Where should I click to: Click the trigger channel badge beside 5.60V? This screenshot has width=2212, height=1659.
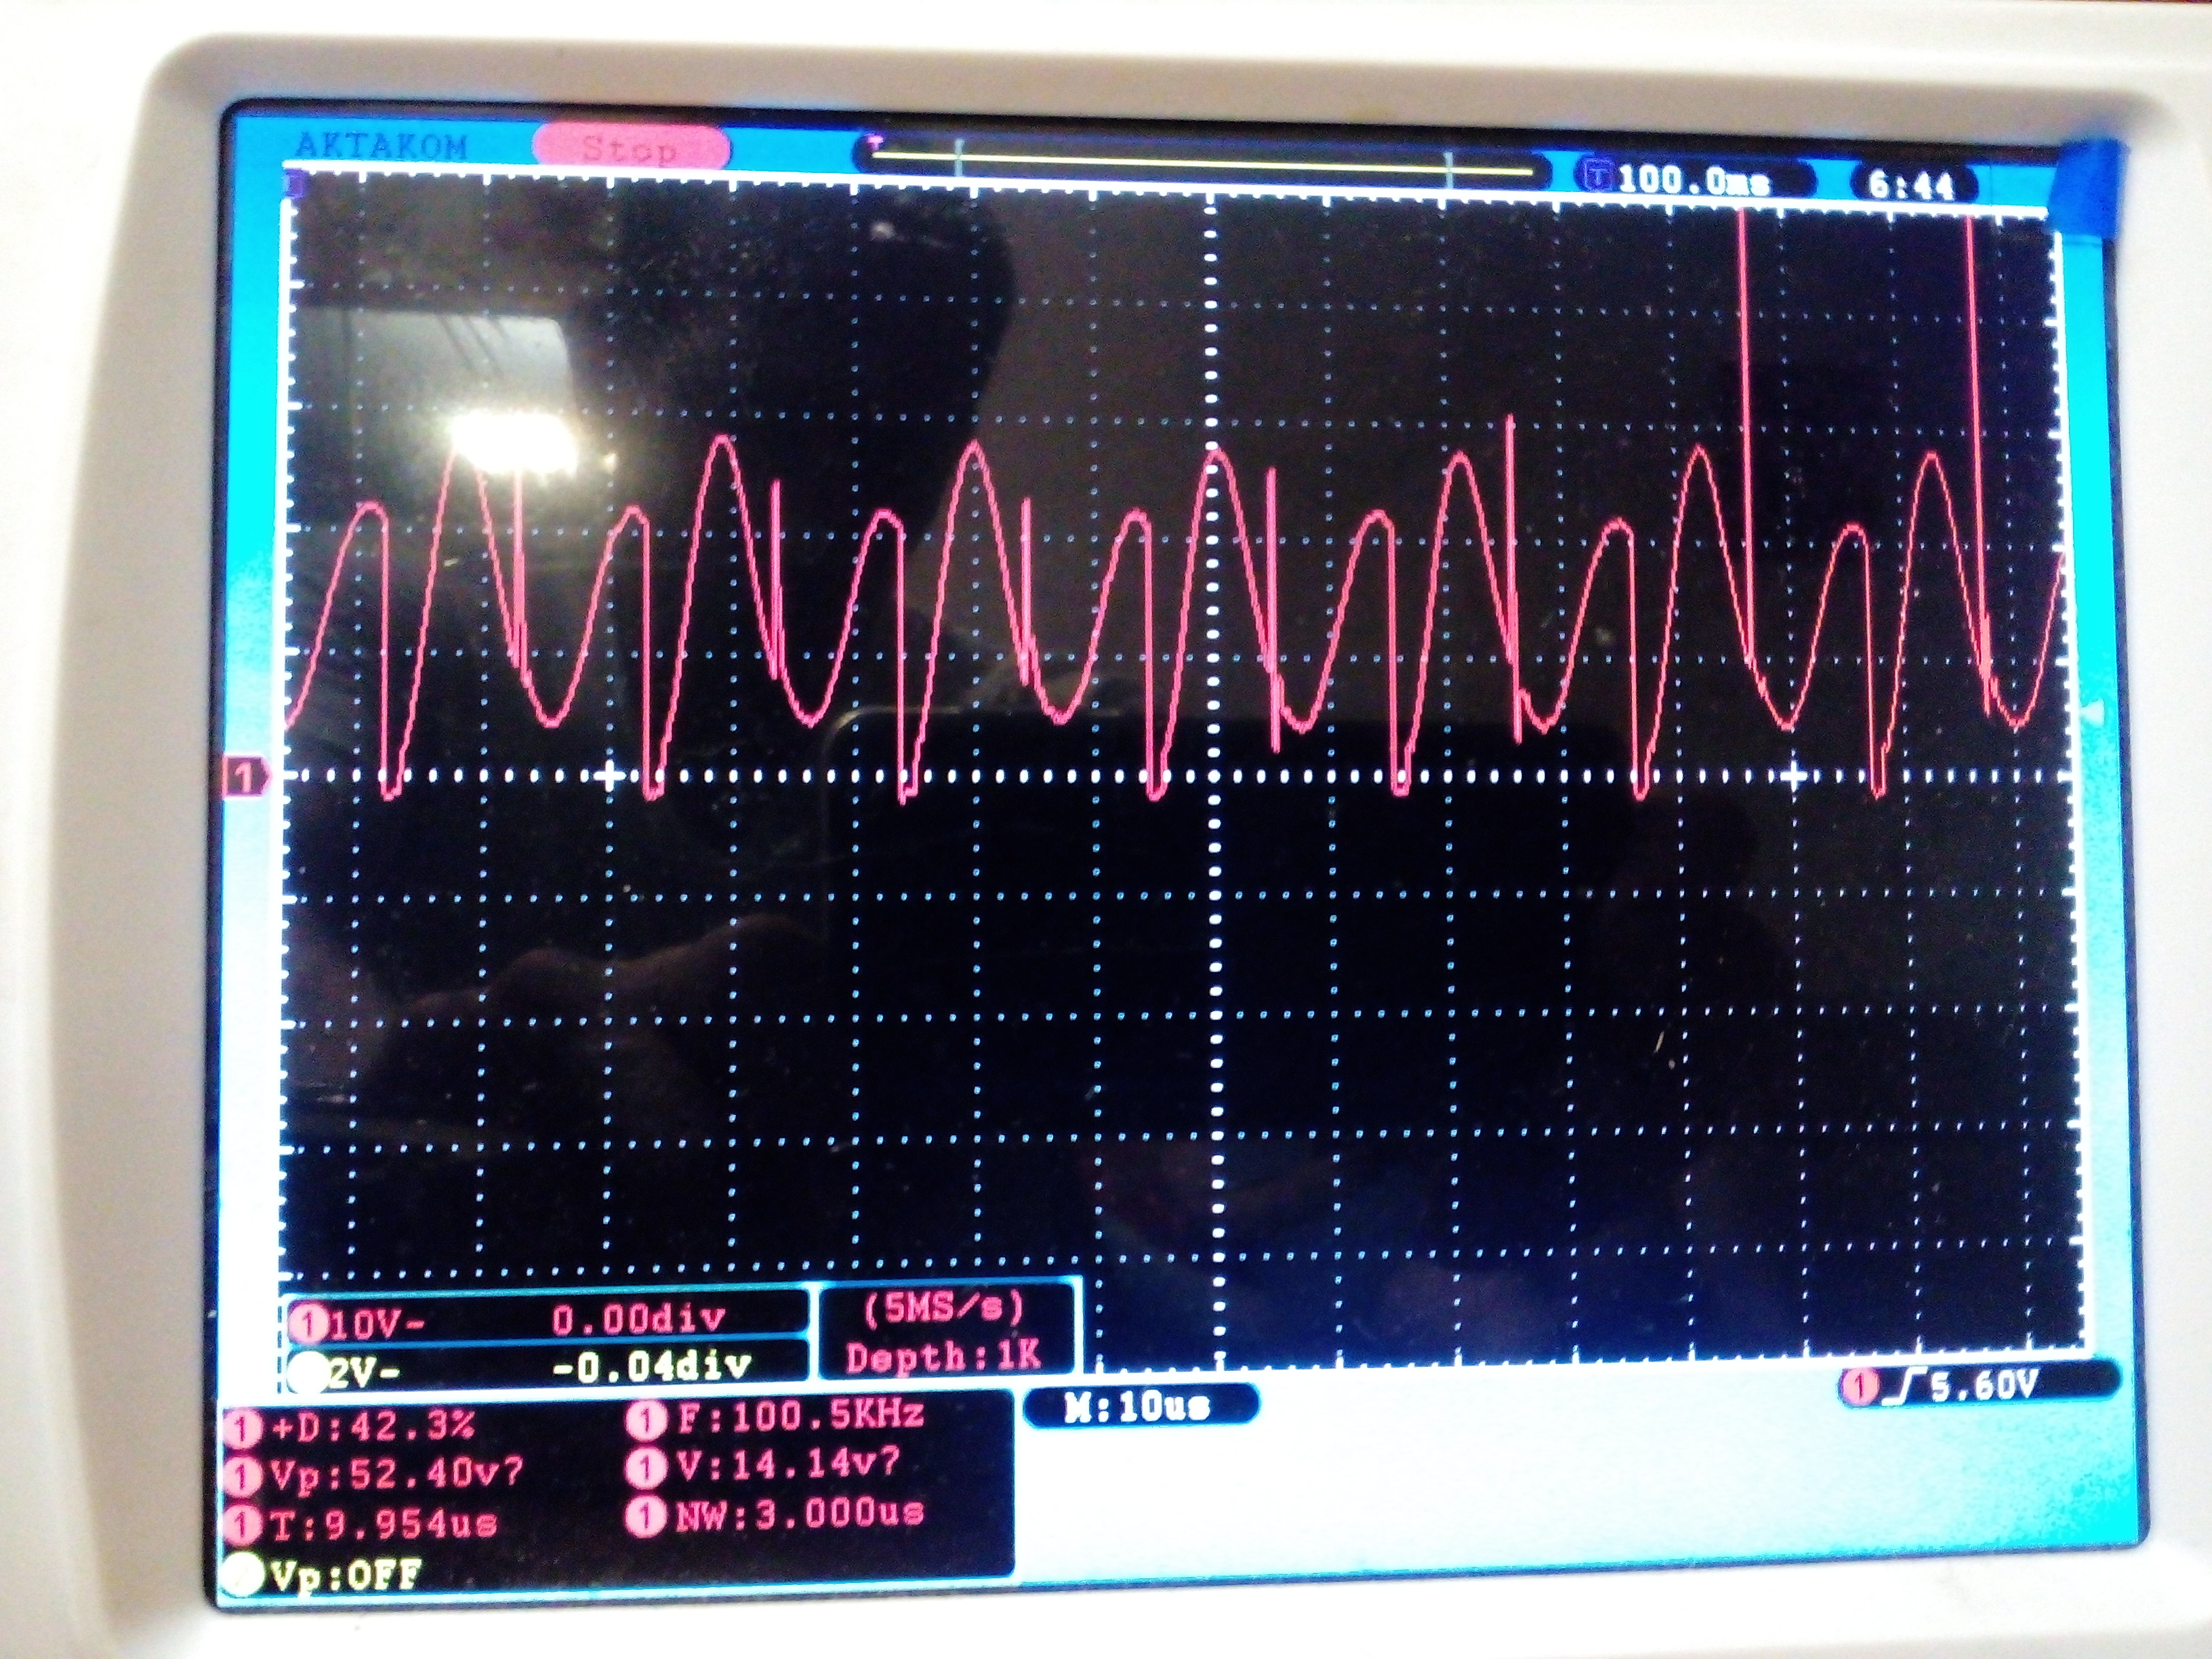pyautogui.click(x=1859, y=1387)
